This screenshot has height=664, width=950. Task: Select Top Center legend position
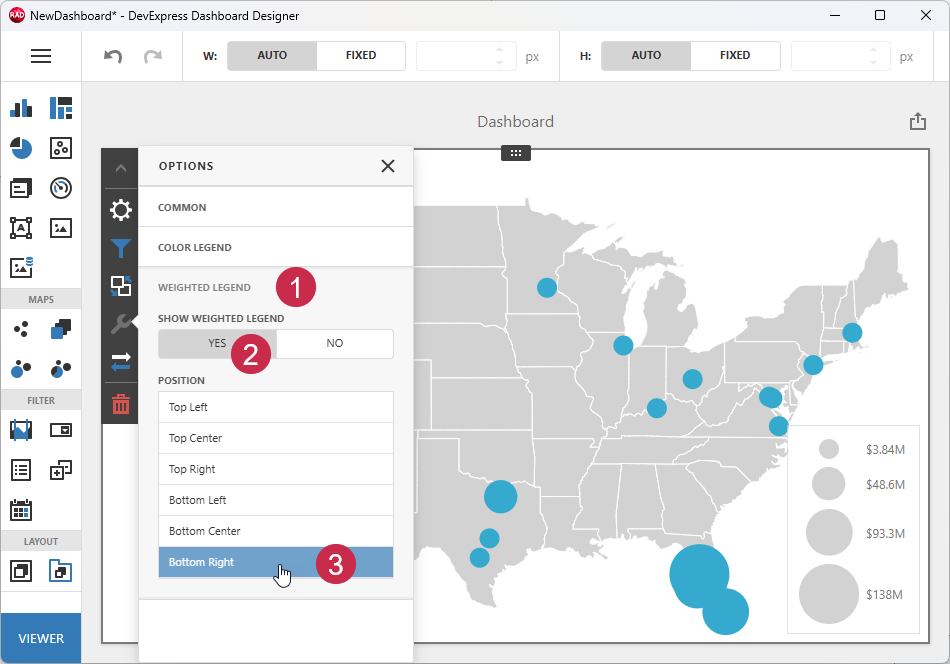tap(275, 437)
